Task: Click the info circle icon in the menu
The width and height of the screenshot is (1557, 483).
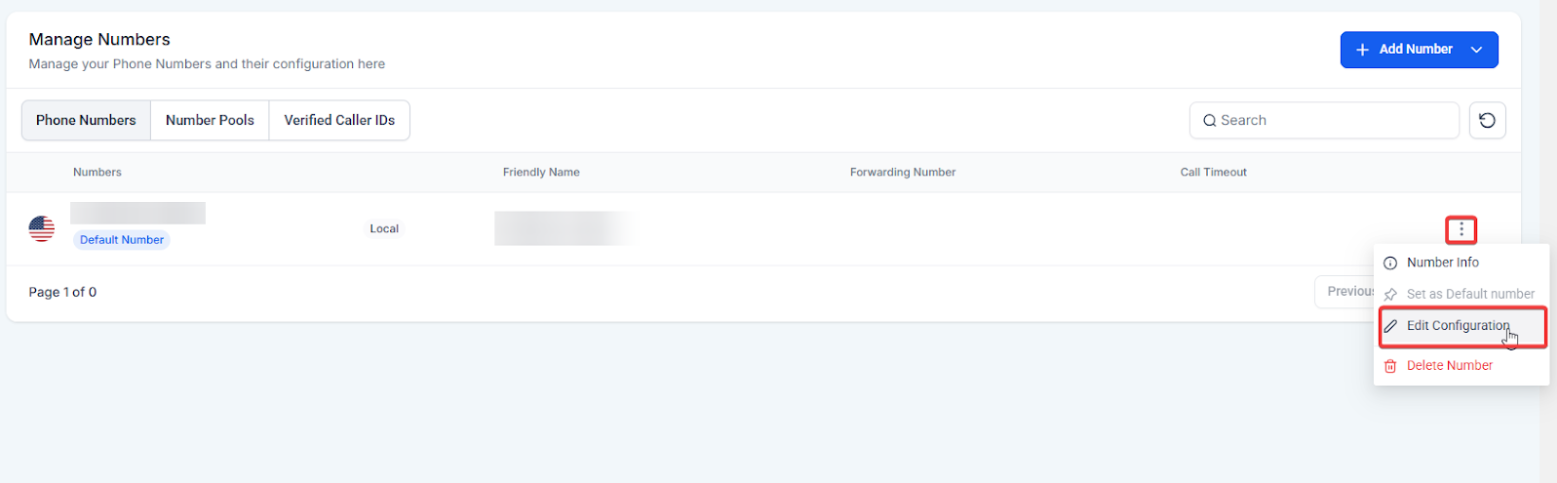Action: (x=1389, y=263)
